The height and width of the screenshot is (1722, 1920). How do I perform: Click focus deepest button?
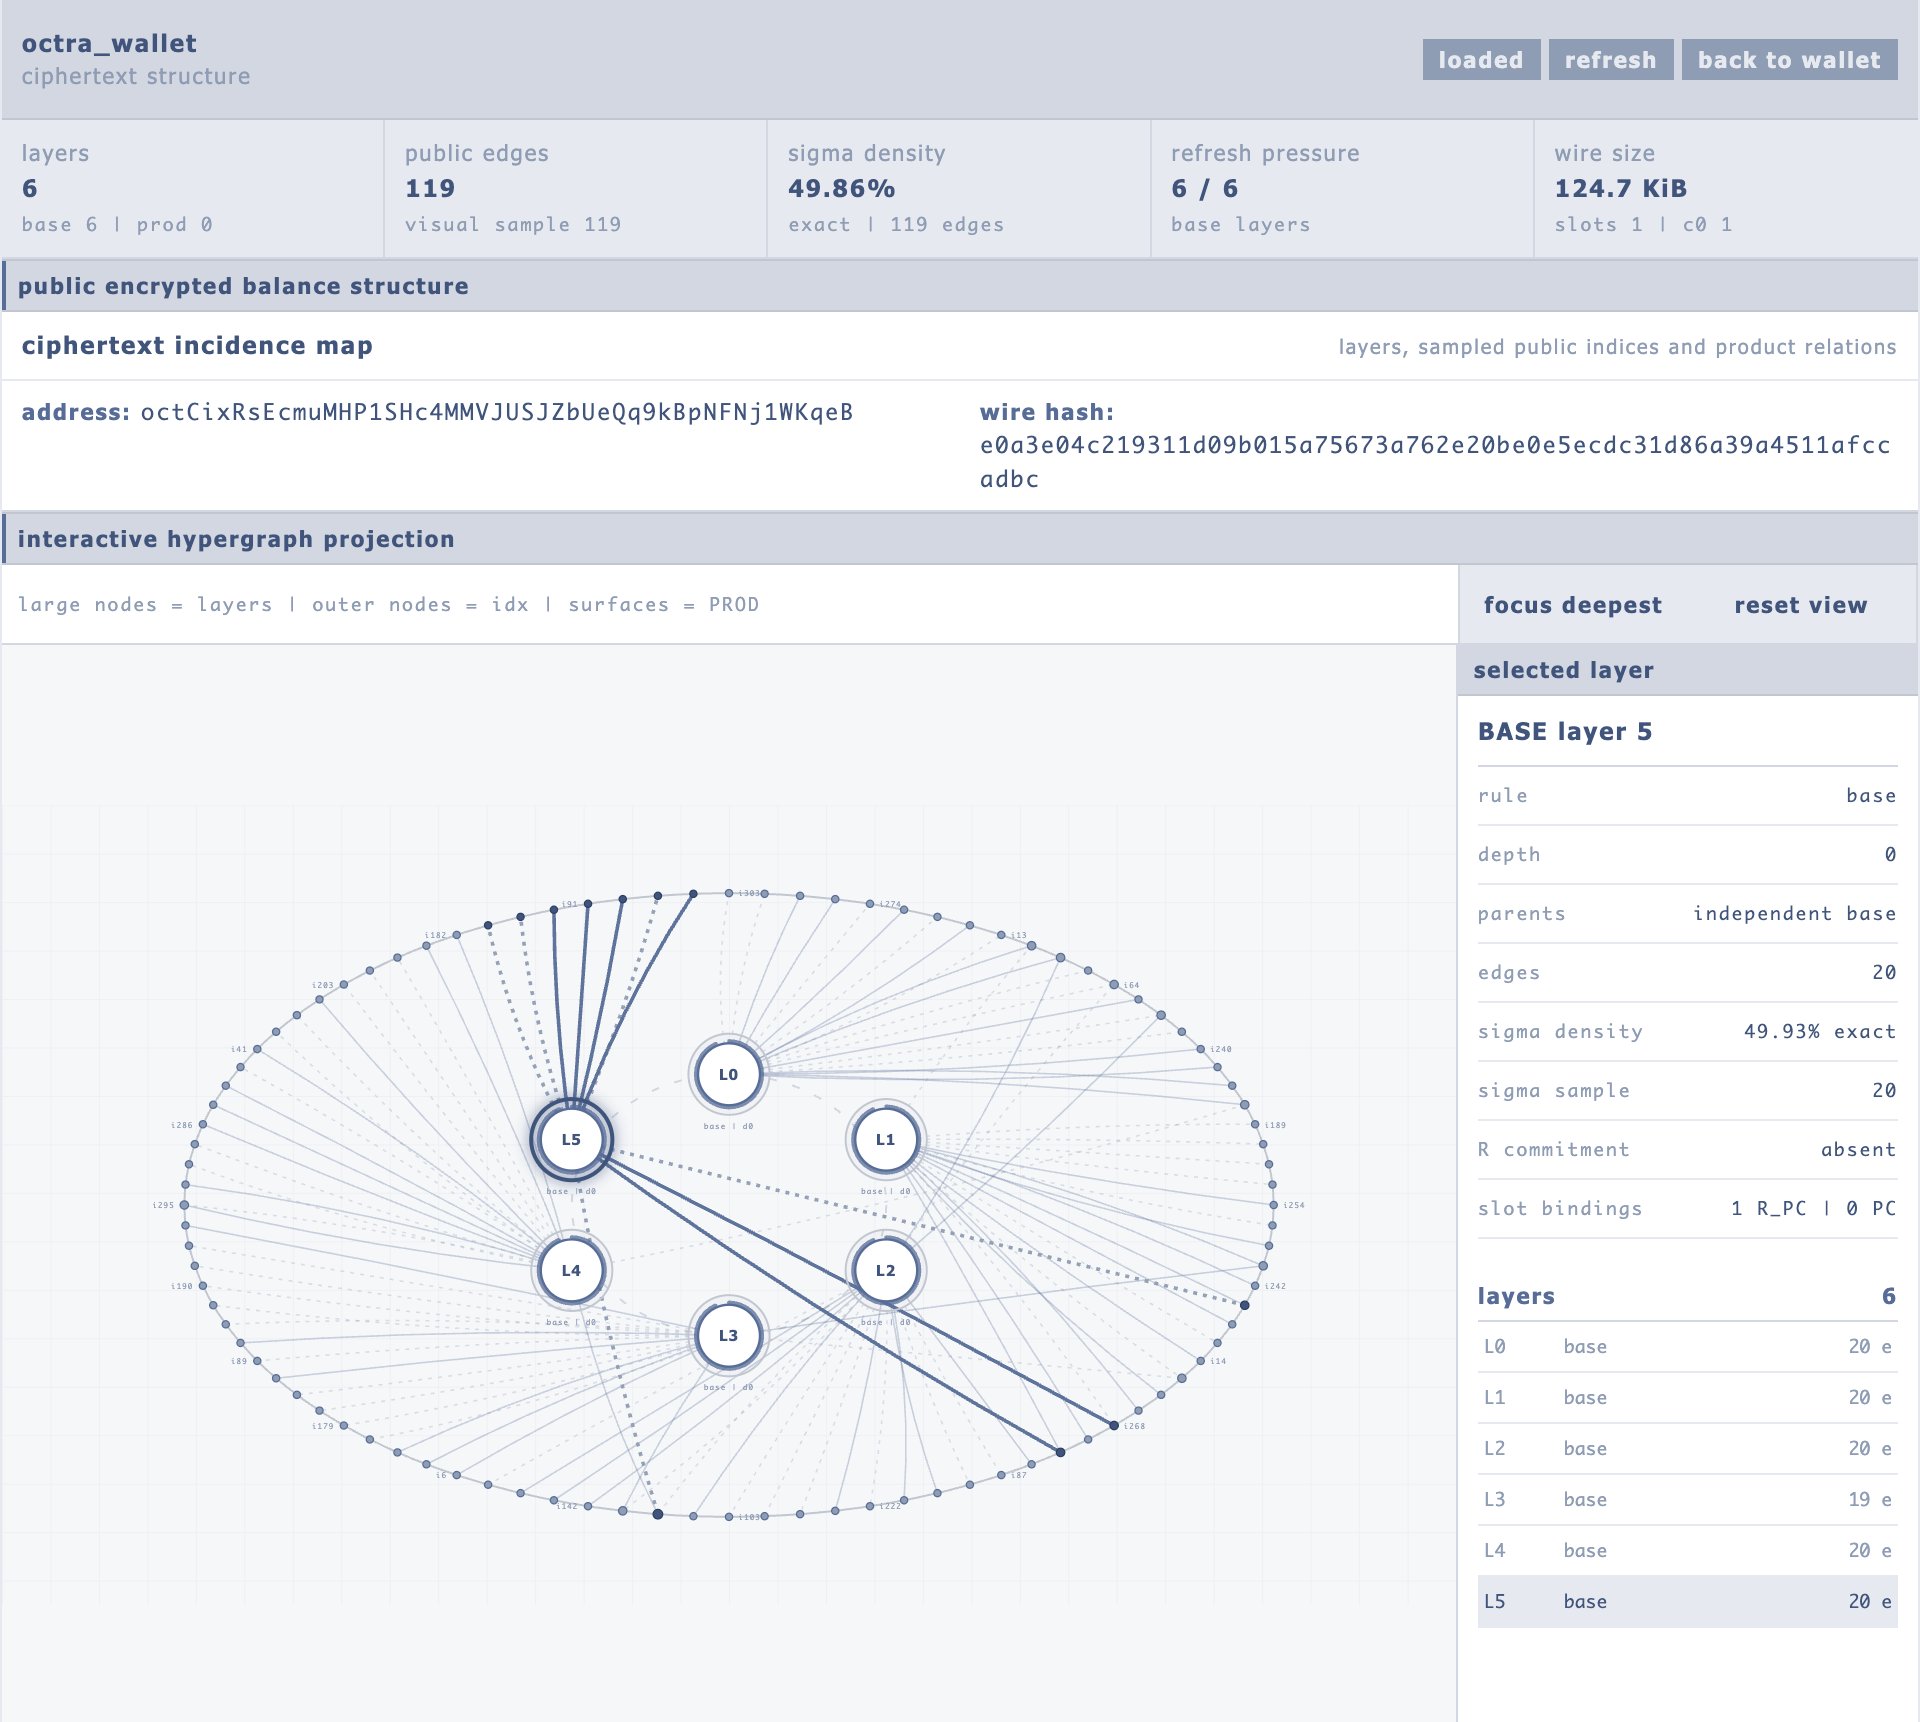pos(1572,605)
